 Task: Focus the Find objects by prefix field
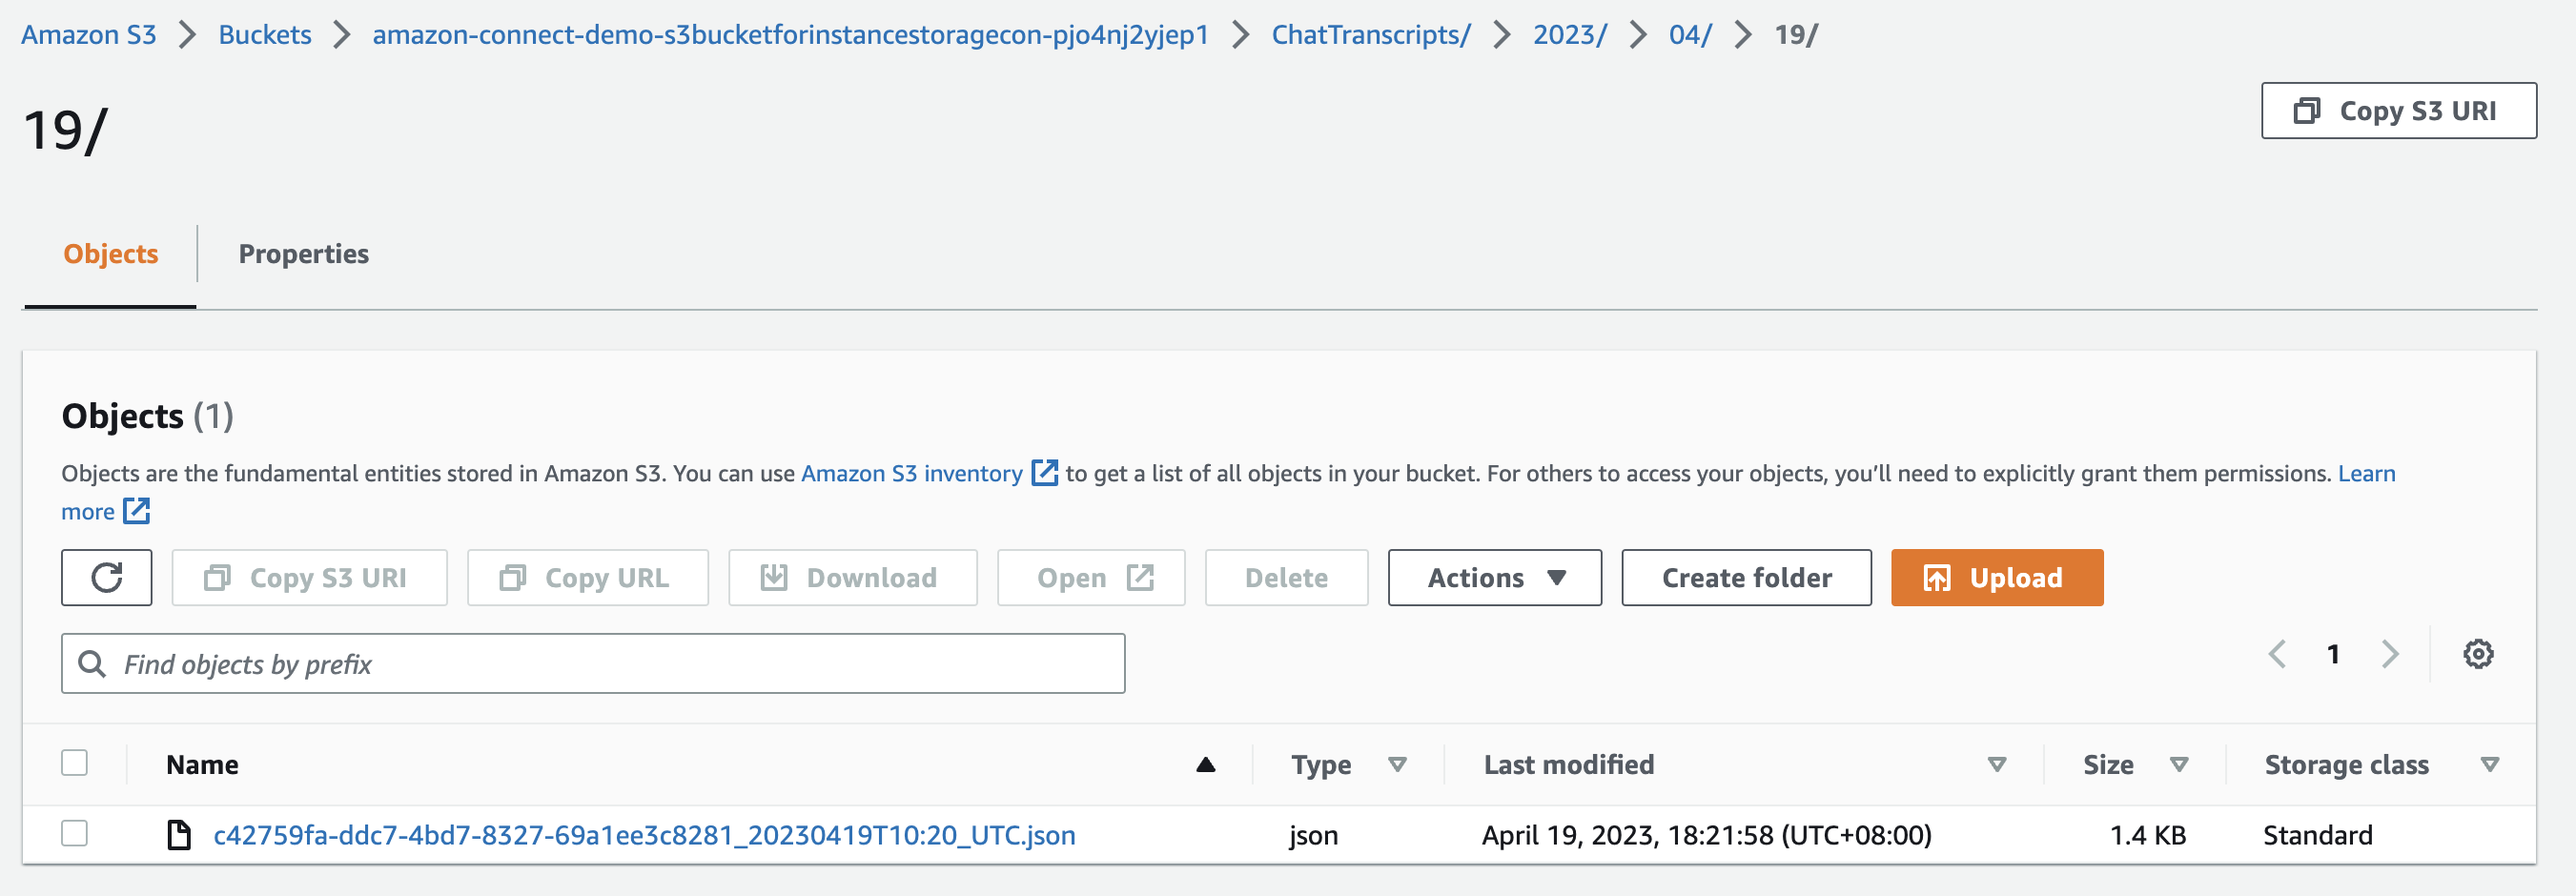pos(593,663)
